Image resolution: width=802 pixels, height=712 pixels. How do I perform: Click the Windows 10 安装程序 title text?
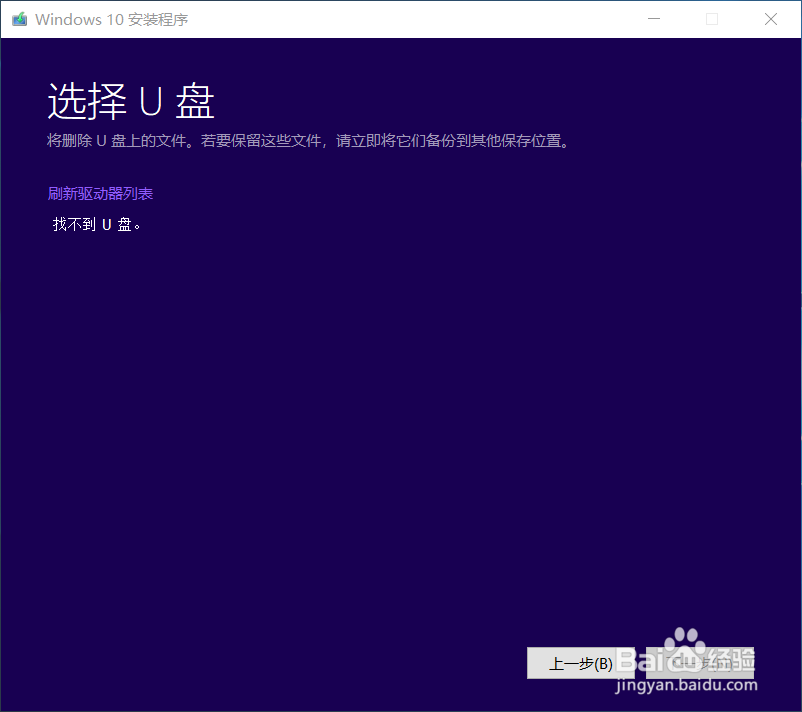112,19
